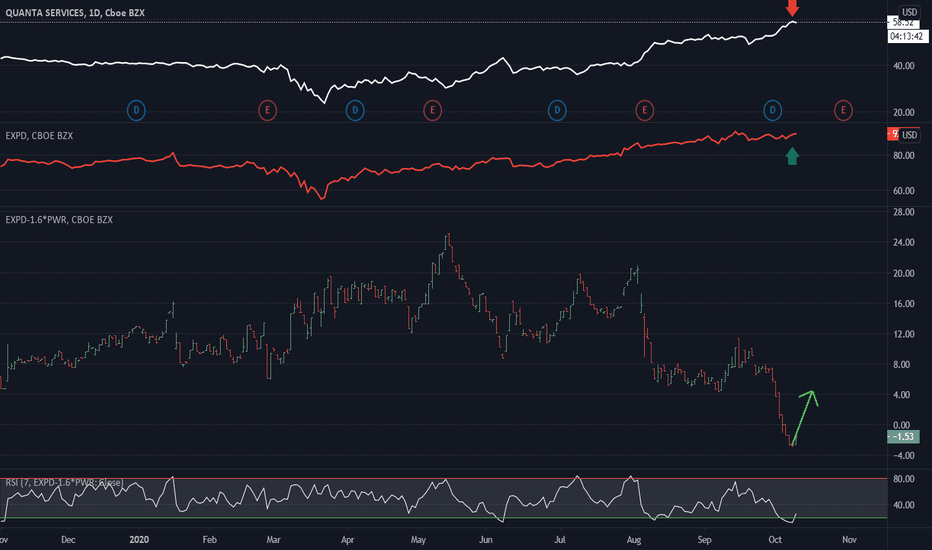Open the dividend marker in early April
The image size is (932, 550).
tap(355, 110)
